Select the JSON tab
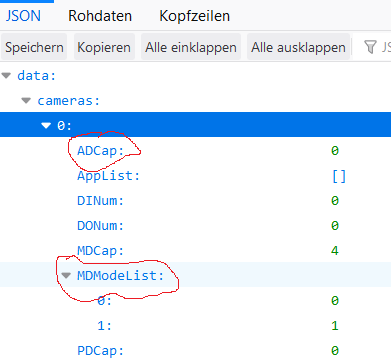Image resolution: width=391 pixels, height=363 pixels. [x=23, y=16]
